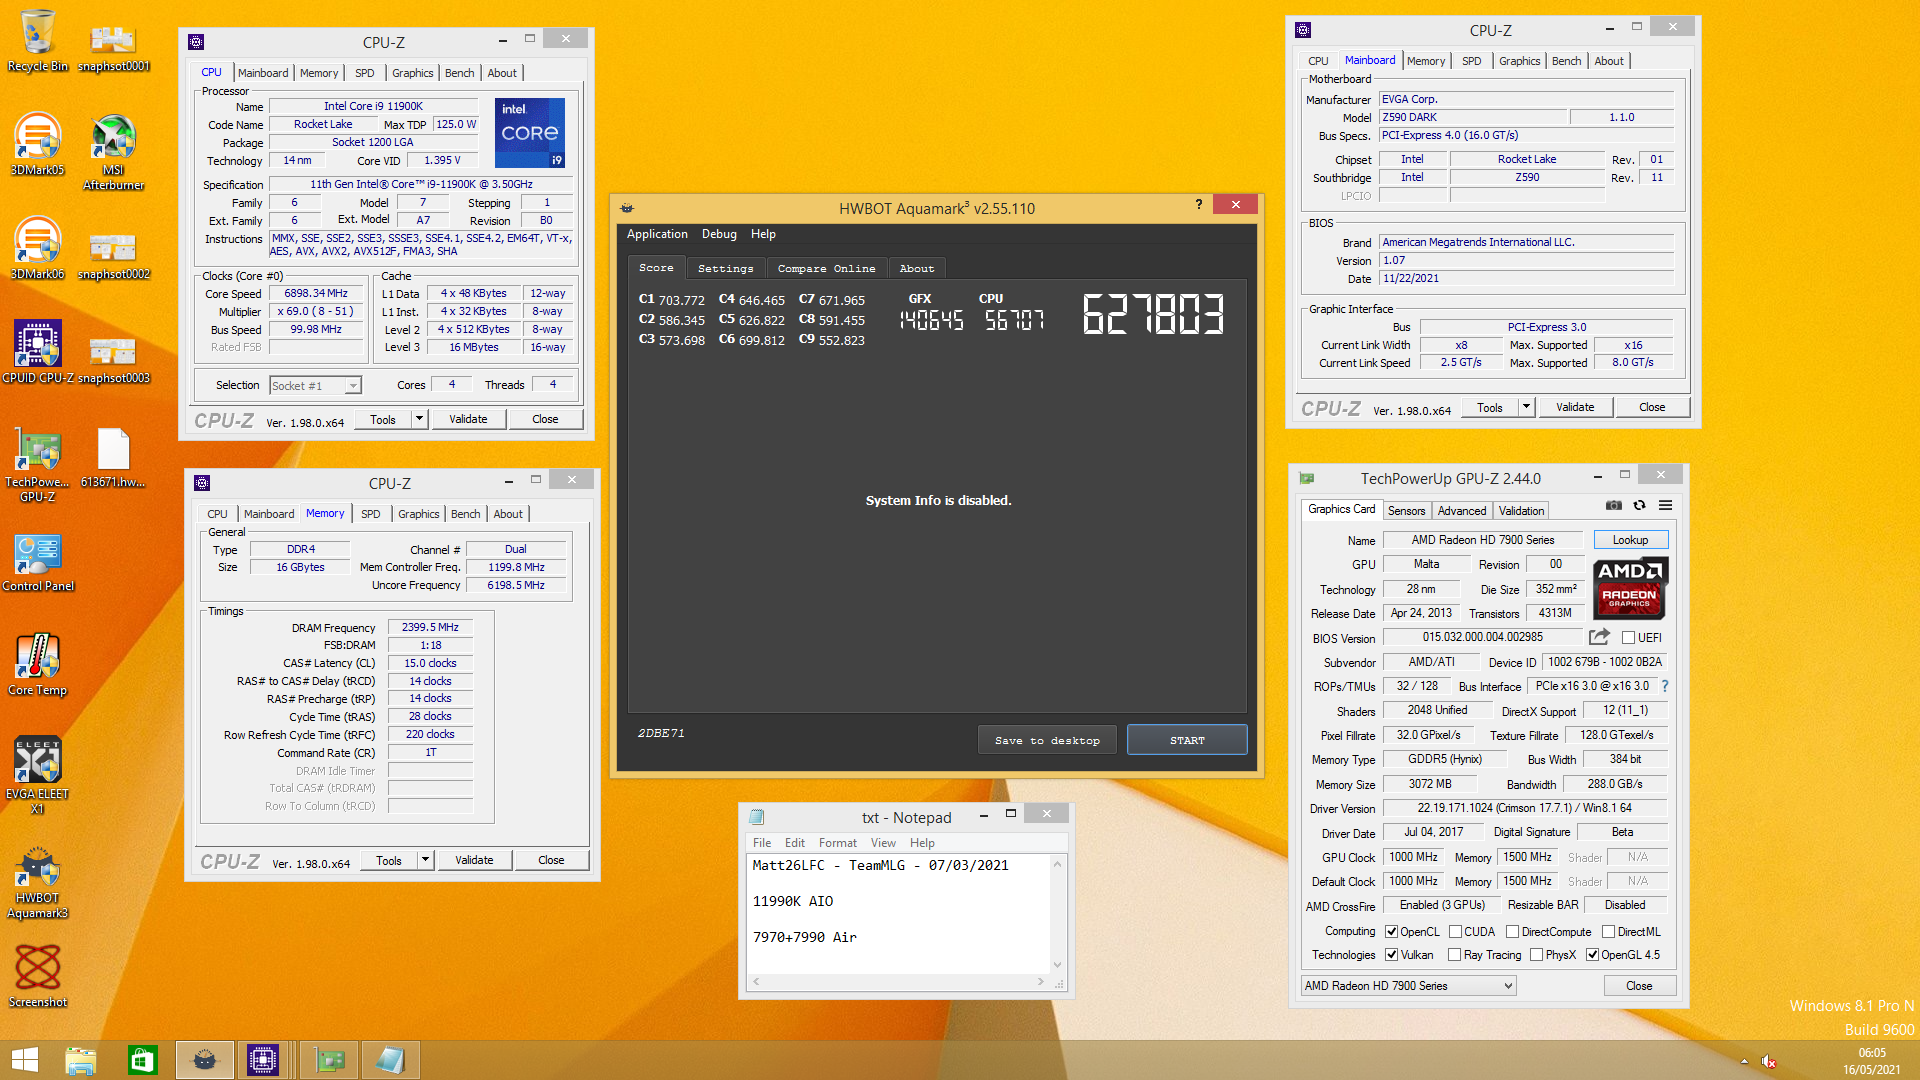Open the 613671.hw... file icon
The height and width of the screenshot is (1080, 1920).
coord(113,457)
